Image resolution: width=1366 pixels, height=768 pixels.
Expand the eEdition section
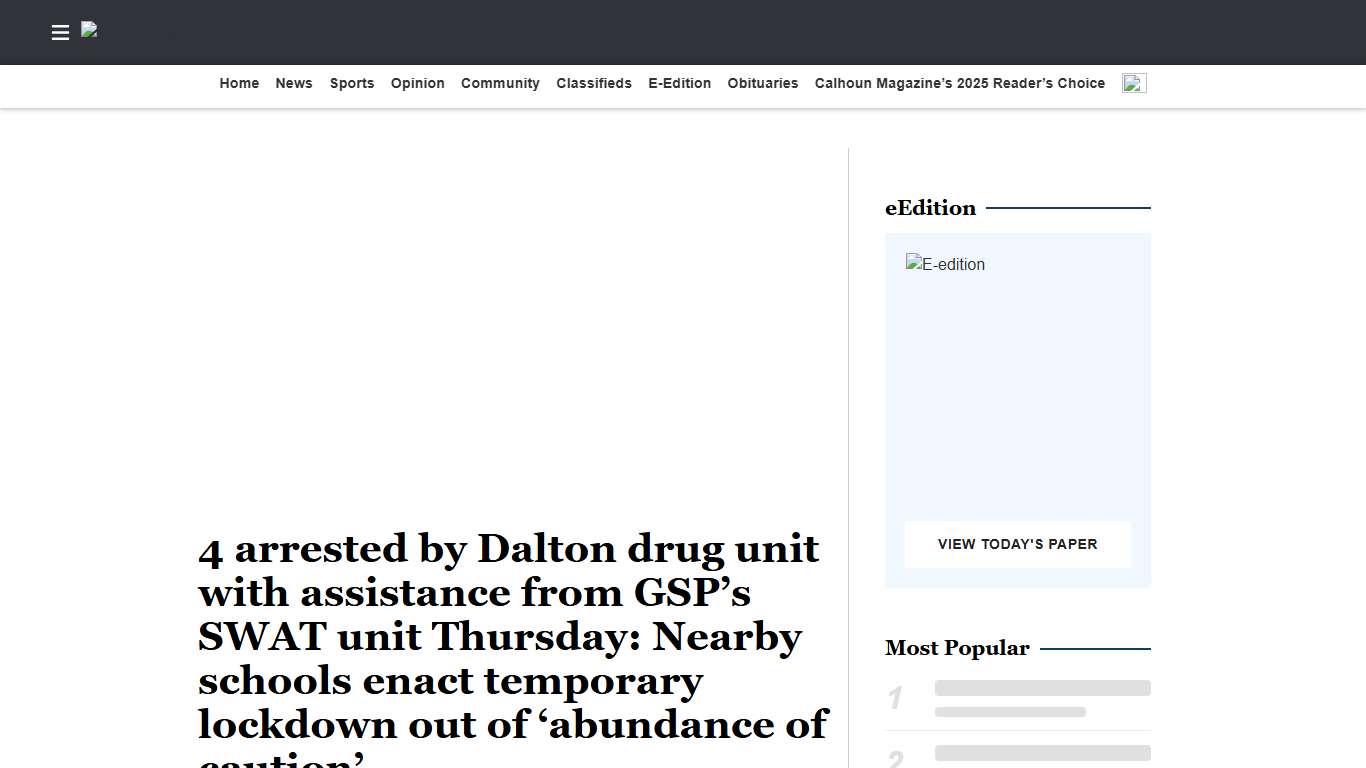pos(930,208)
